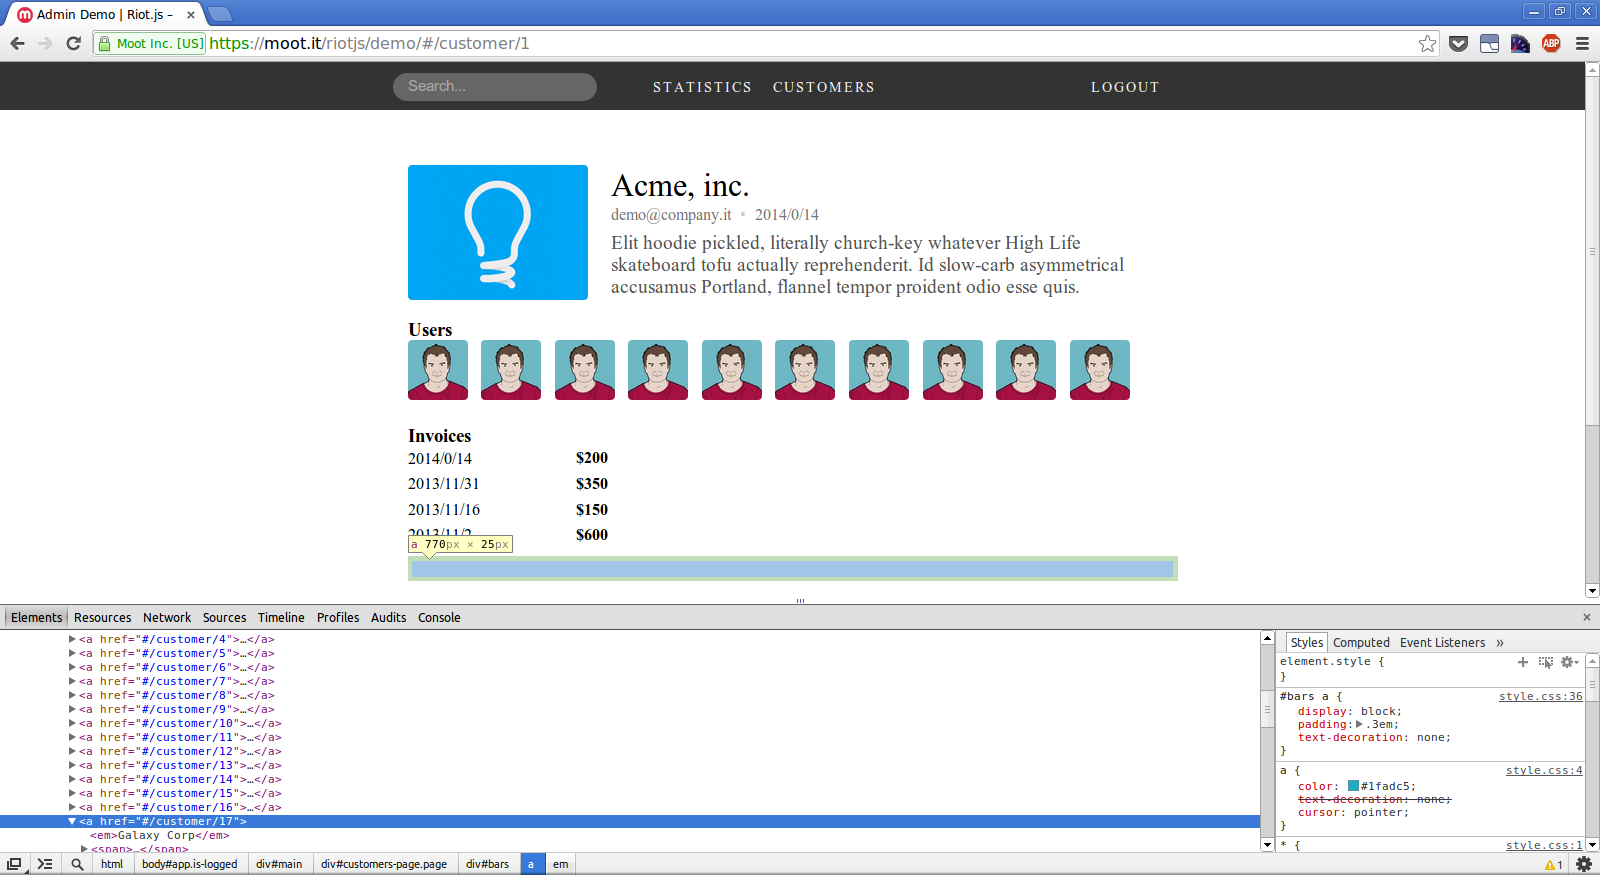
Task: Select div#customers-page.page in the breadcrumb
Action: pos(384,864)
